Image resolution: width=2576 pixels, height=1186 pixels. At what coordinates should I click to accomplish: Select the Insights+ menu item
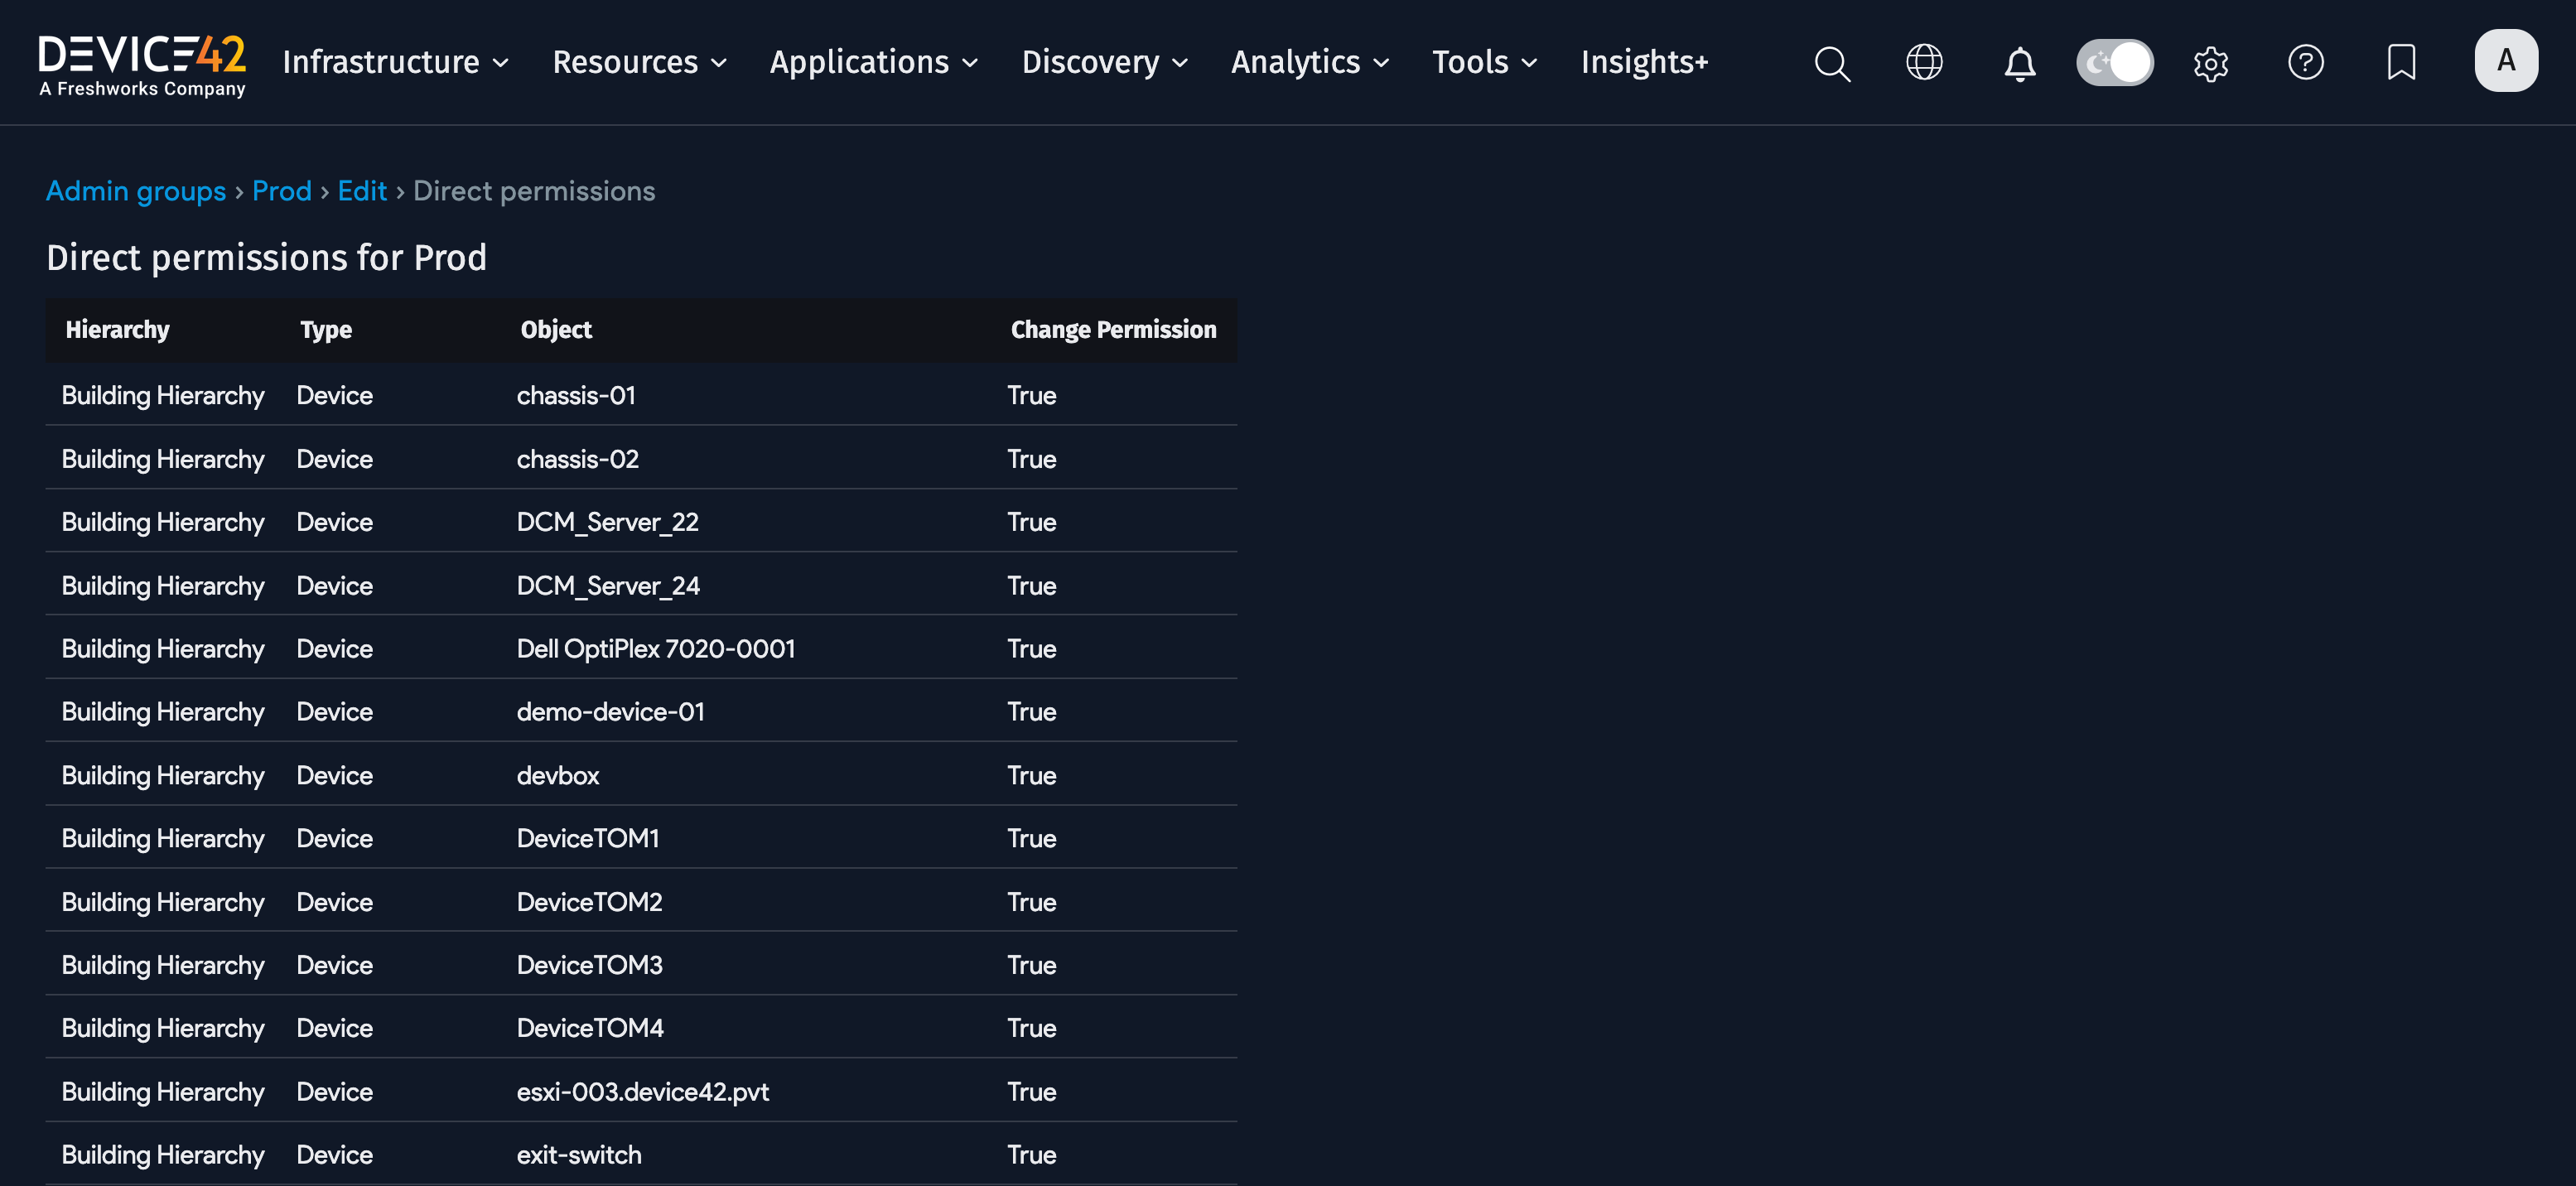(1644, 62)
